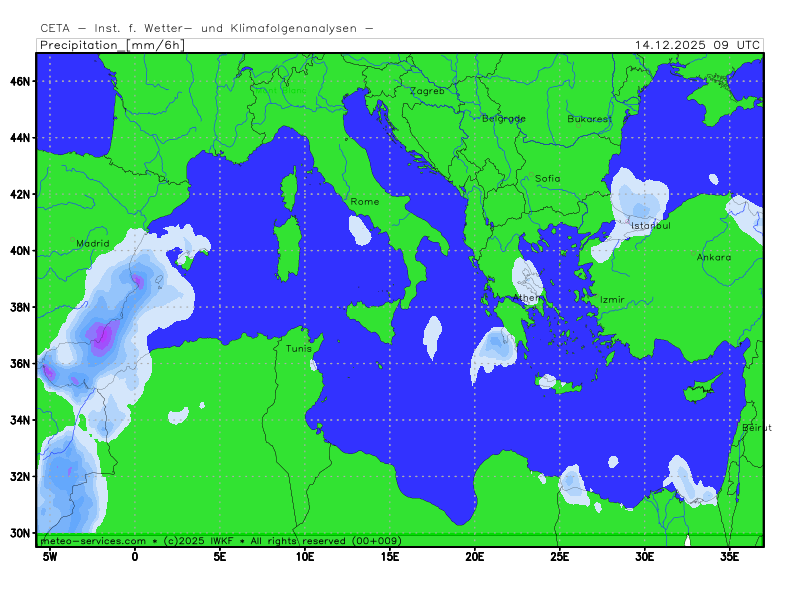The image size is (800, 600).
Task: Select the Rome label on the map
Action: [x=365, y=202]
